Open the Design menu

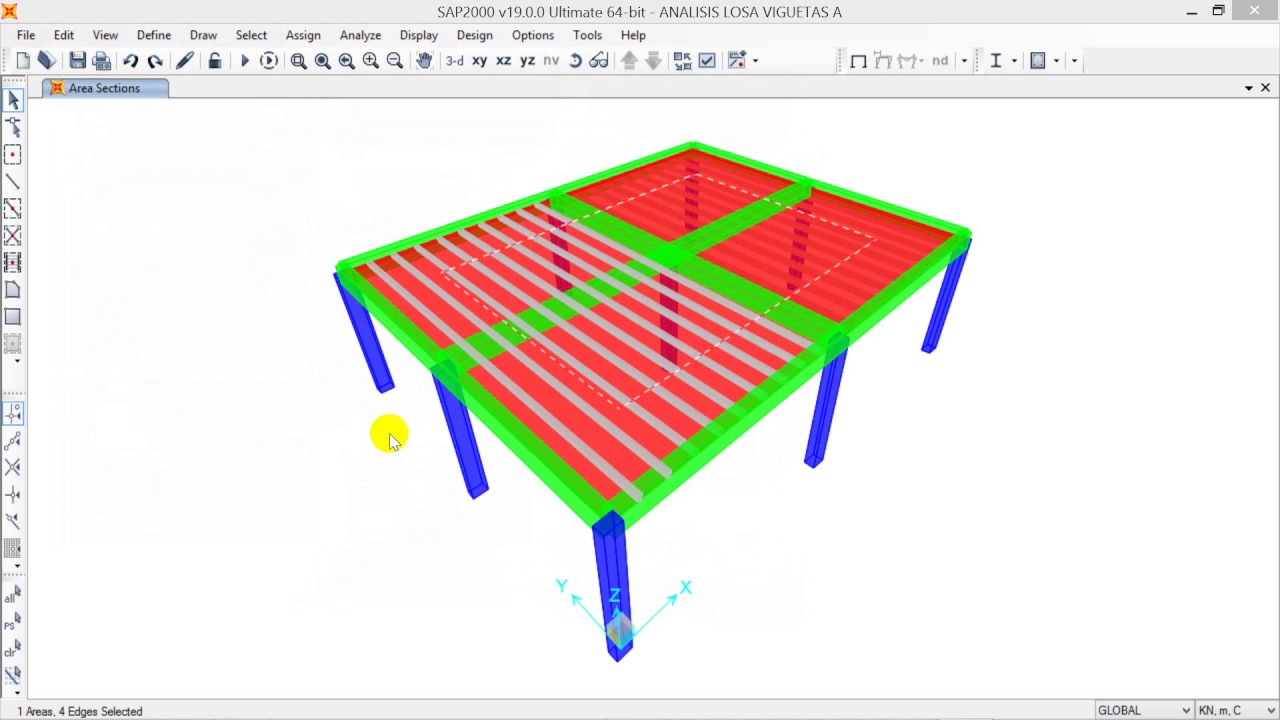[x=475, y=35]
